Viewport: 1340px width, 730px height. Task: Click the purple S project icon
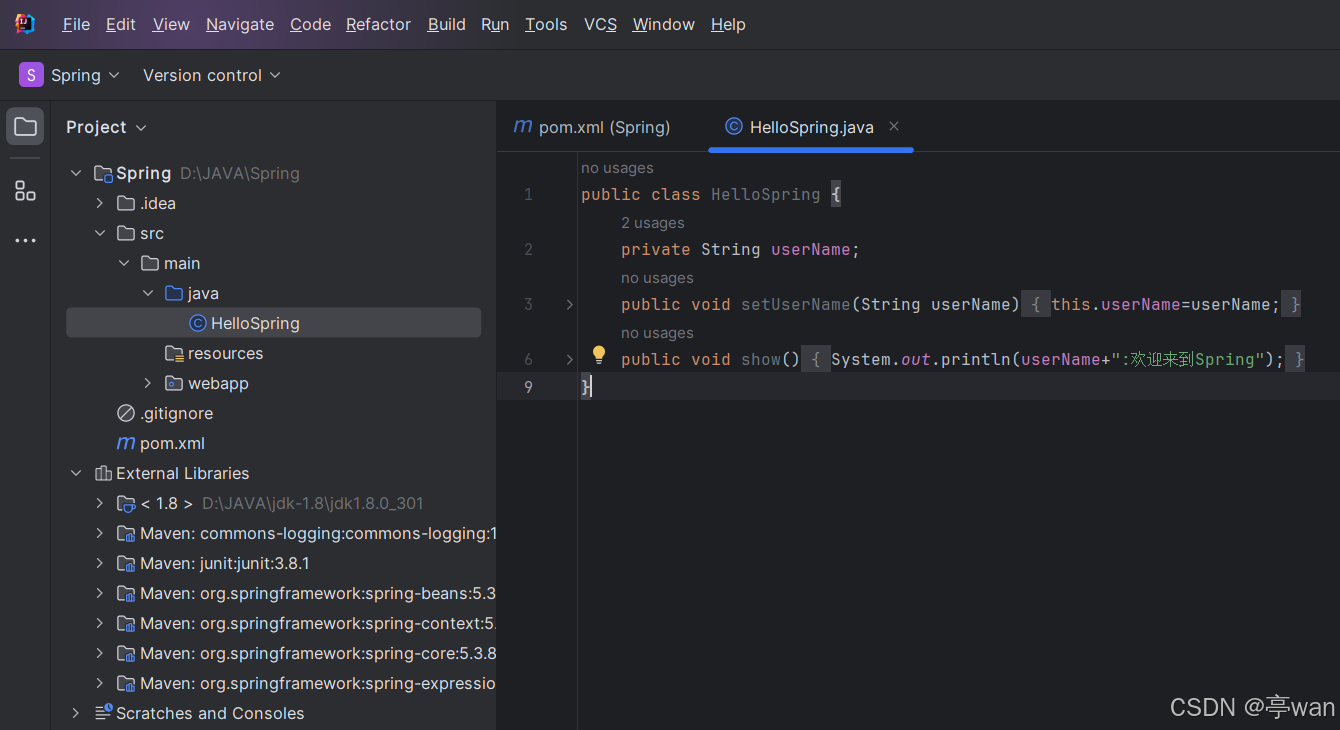(31, 75)
